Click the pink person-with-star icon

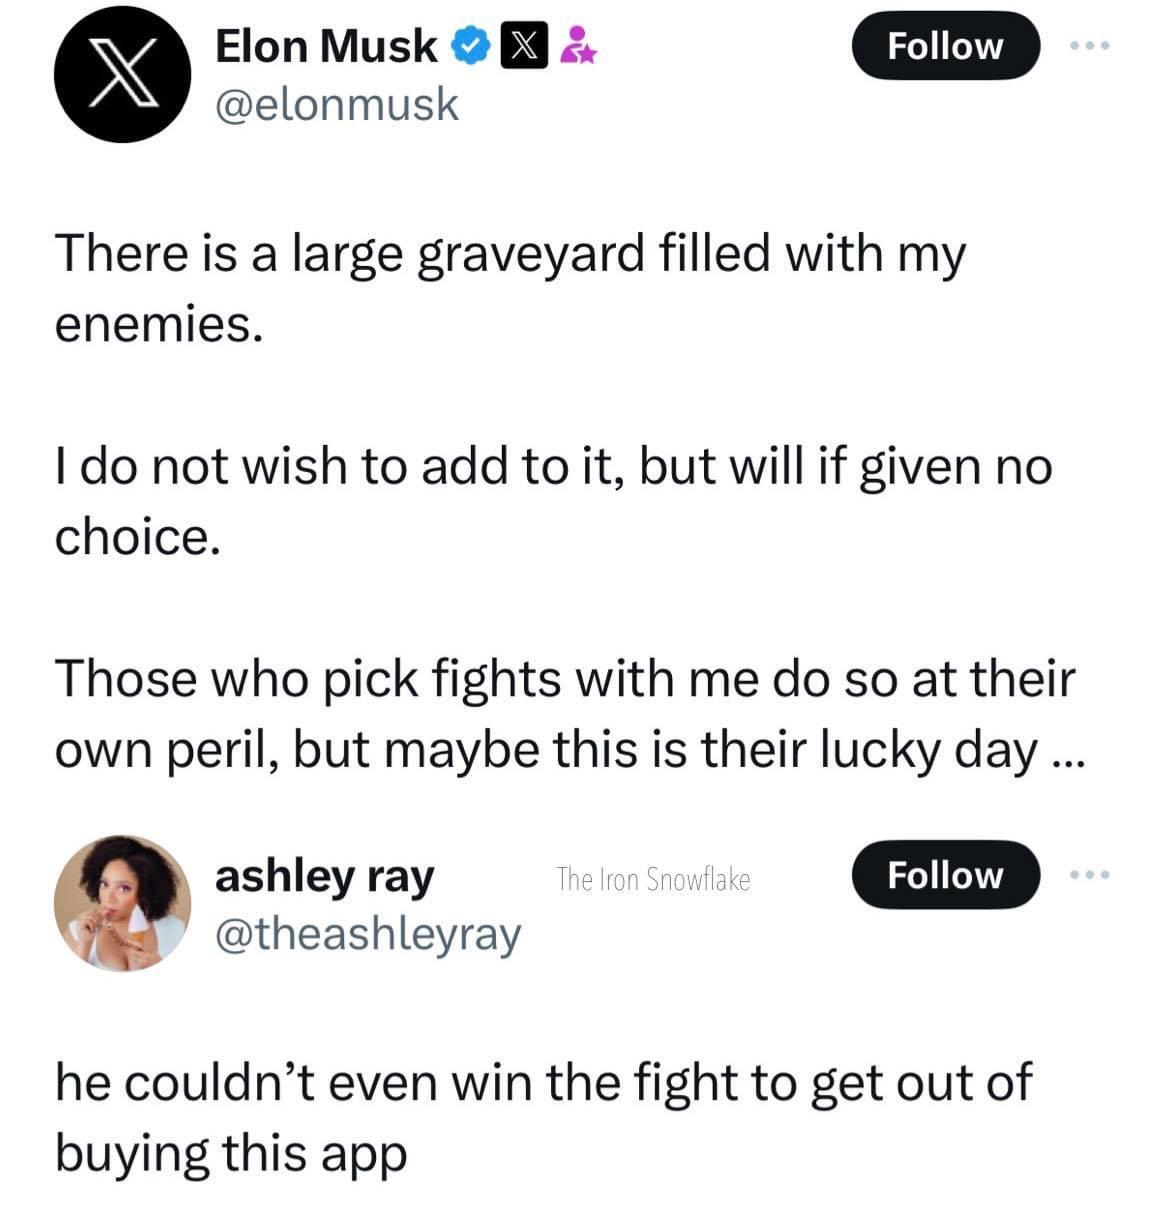(x=577, y=45)
